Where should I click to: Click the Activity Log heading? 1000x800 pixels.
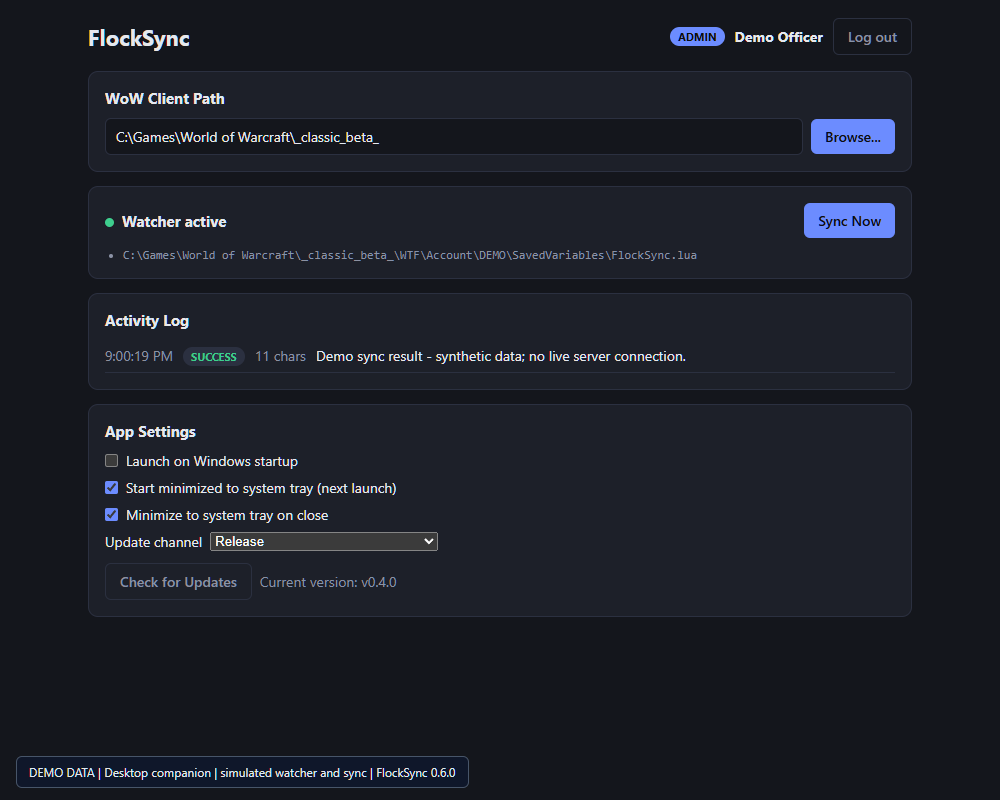point(147,320)
